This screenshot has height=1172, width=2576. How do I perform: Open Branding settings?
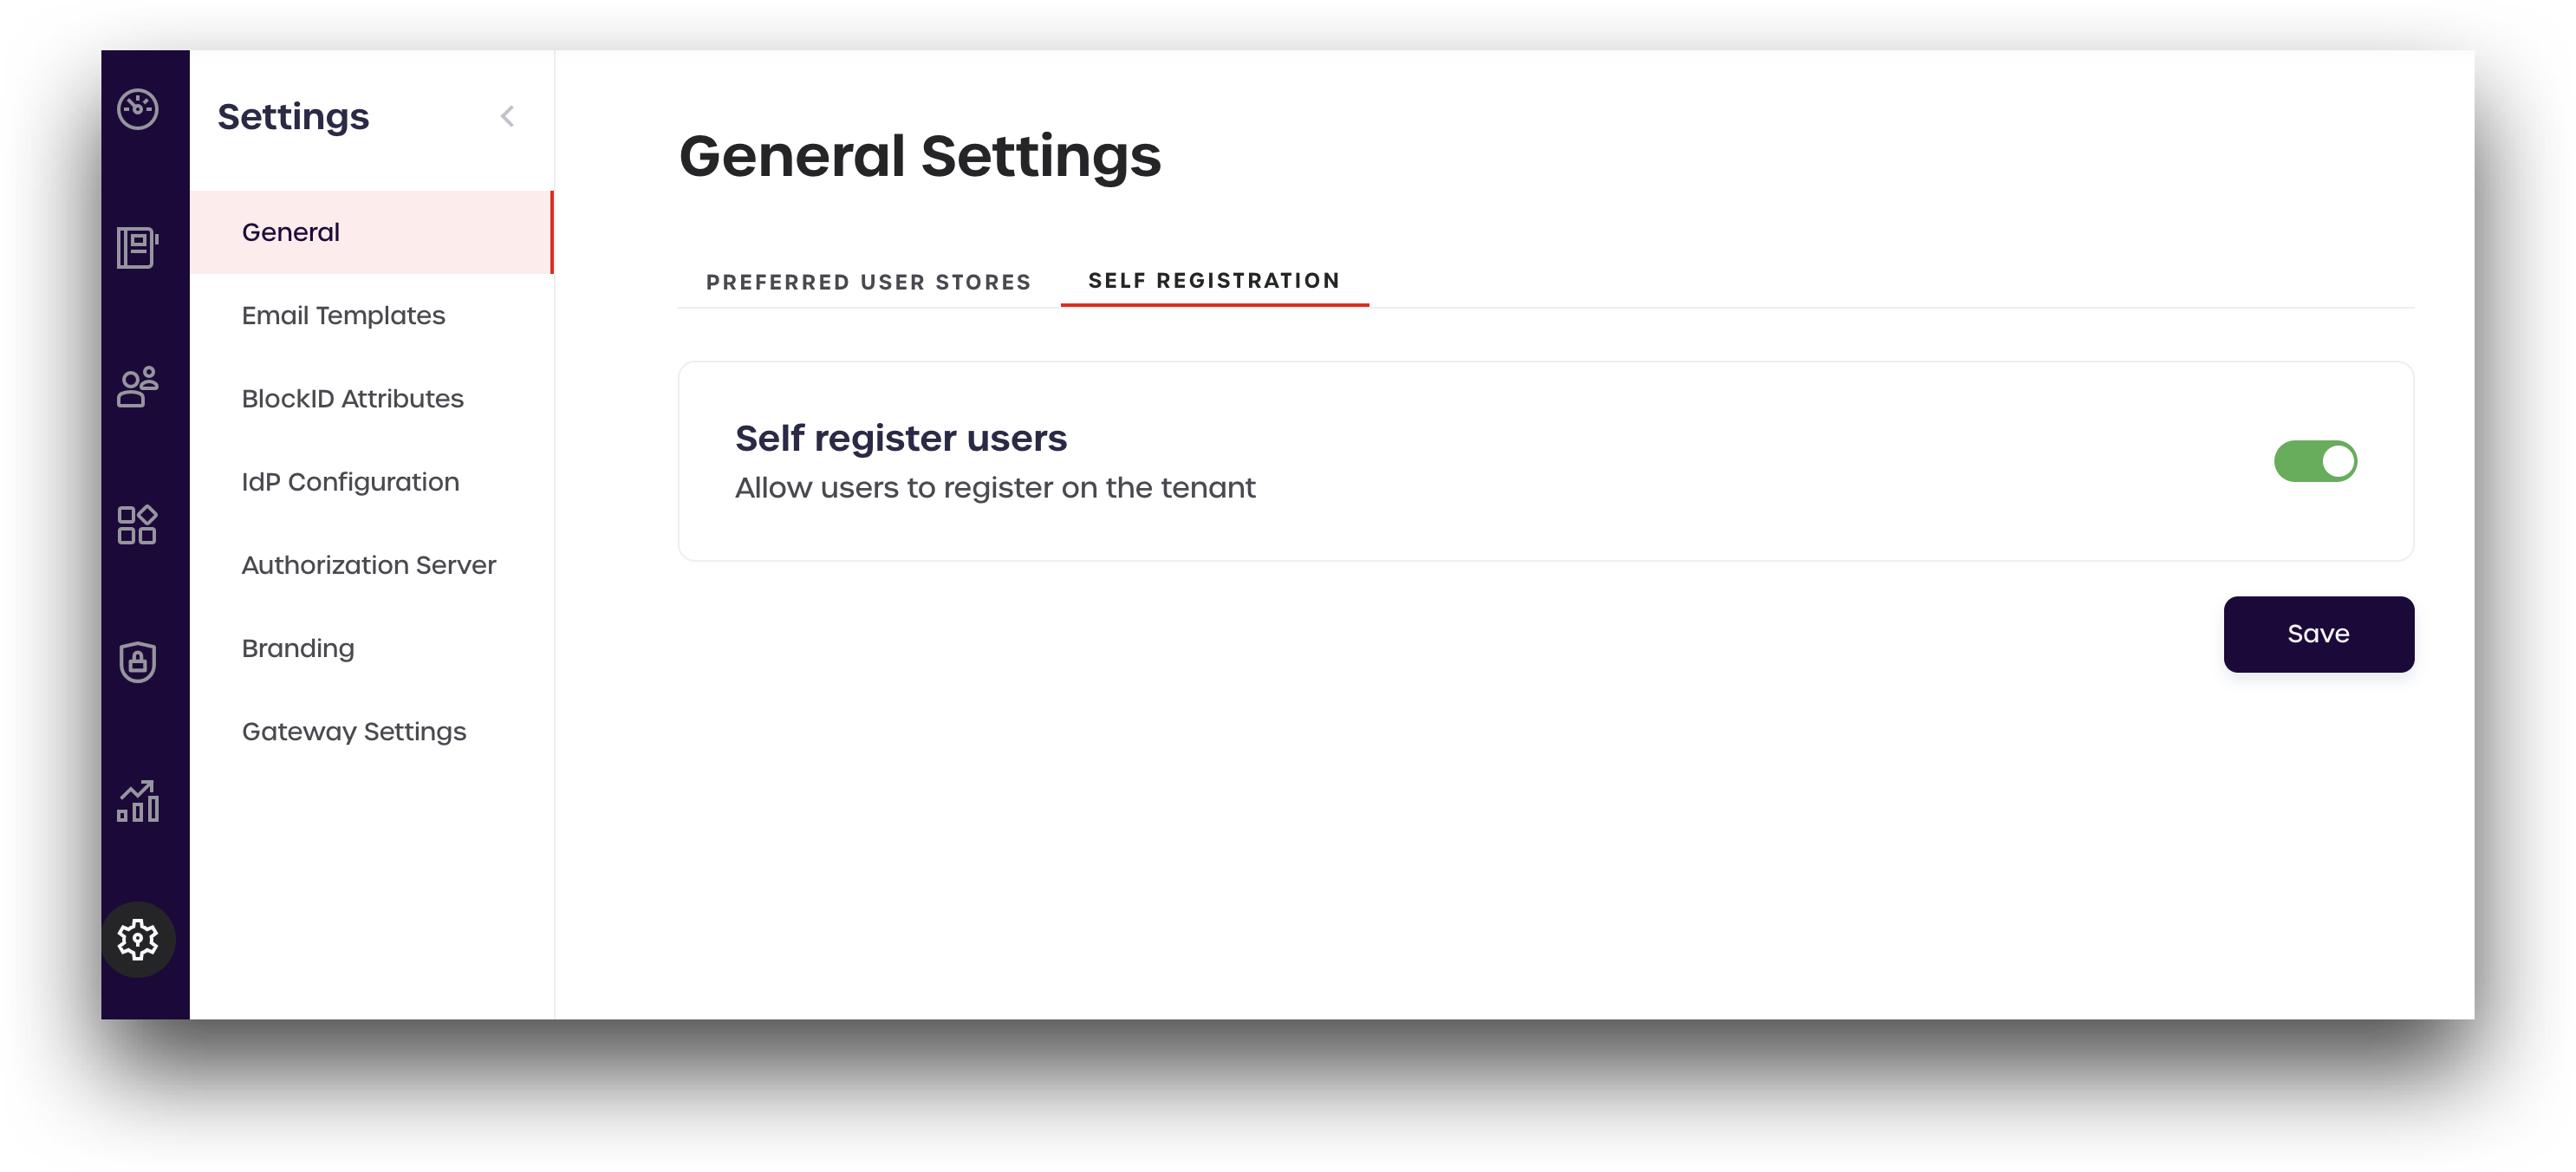click(298, 648)
